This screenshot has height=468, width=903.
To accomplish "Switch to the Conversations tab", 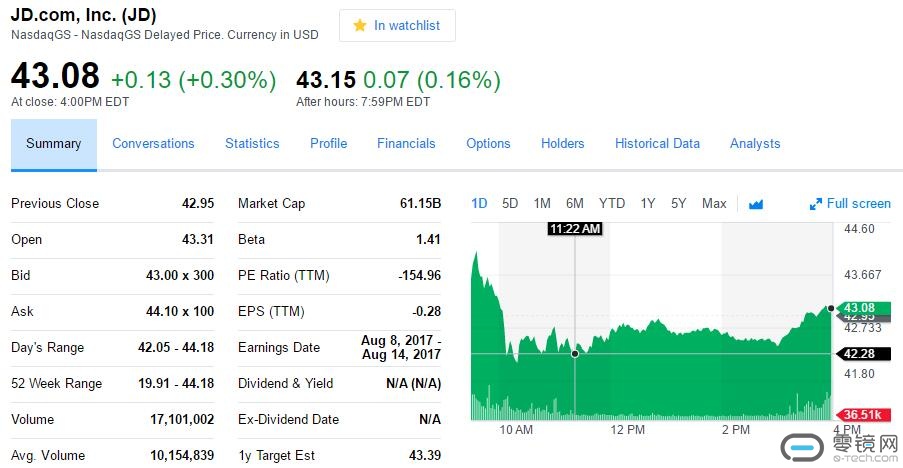I will [153, 144].
